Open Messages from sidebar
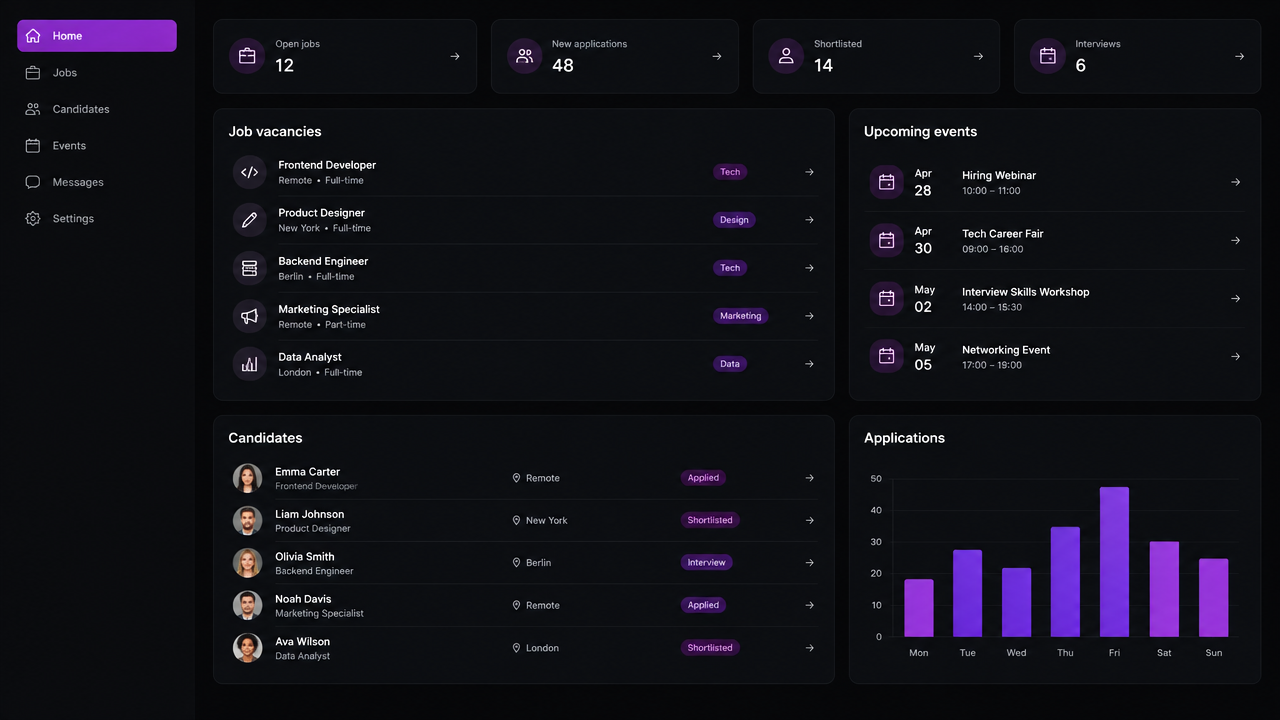The height and width of the screenshot is (720, 1280). tap(97, 182)
